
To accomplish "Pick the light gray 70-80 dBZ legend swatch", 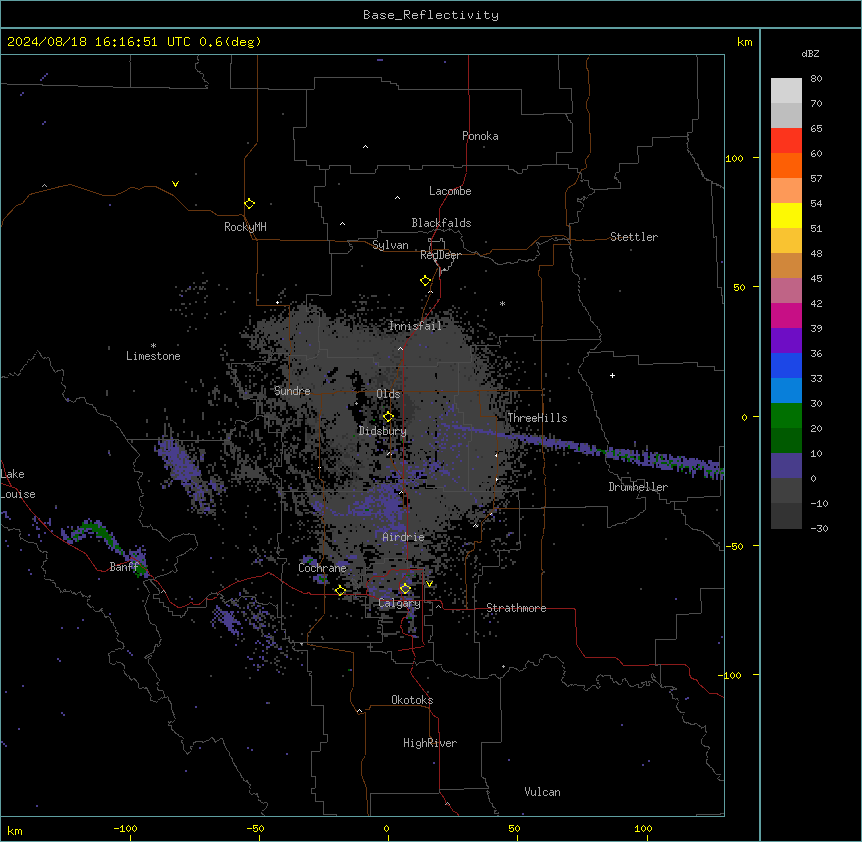I will tap(786, 91).
